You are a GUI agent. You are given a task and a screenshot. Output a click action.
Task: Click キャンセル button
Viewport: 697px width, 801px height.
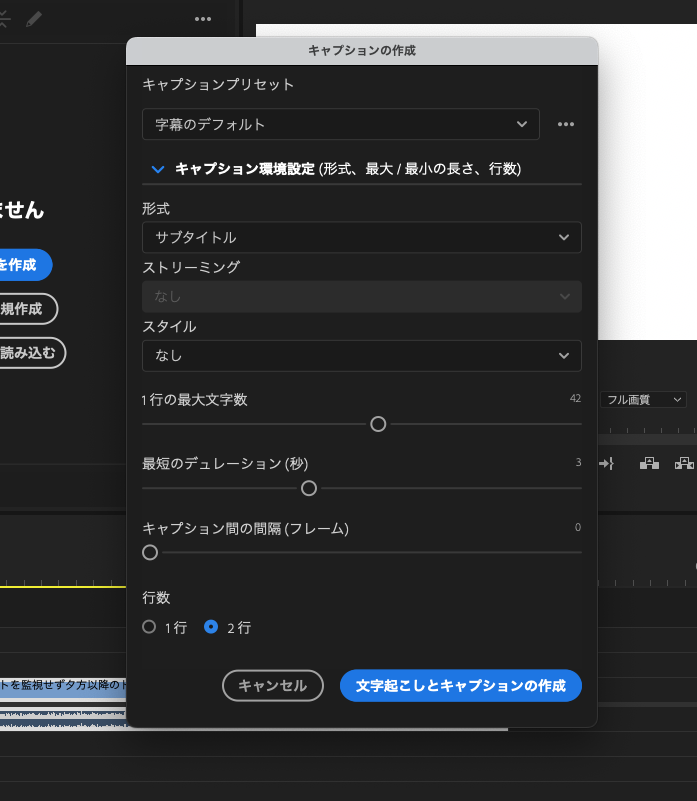coord(272,685)
